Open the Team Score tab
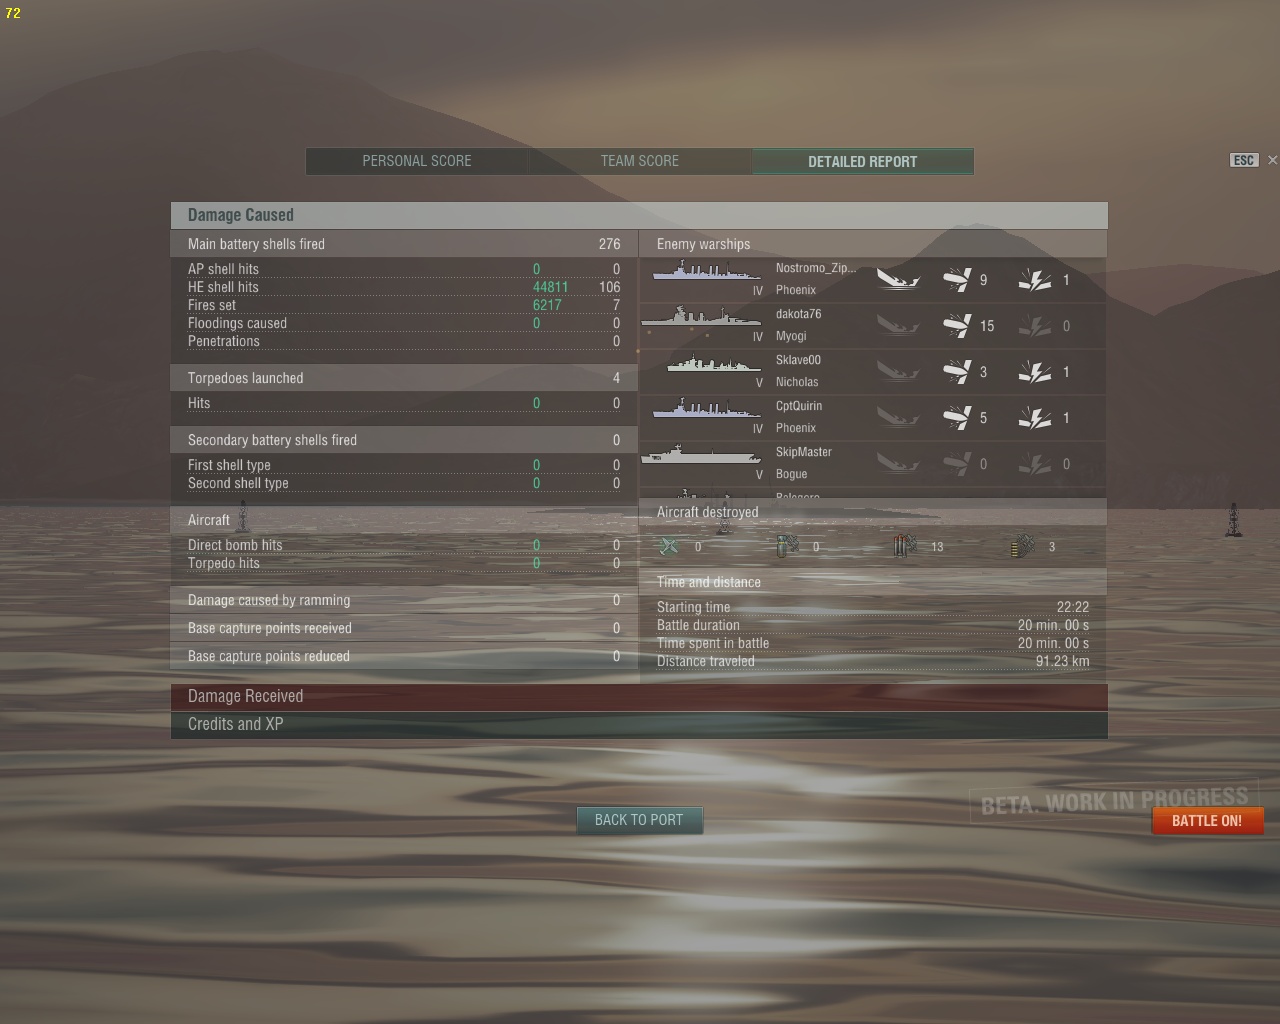The height and width of the screenshot is (1024, 1280). (640, 161)
